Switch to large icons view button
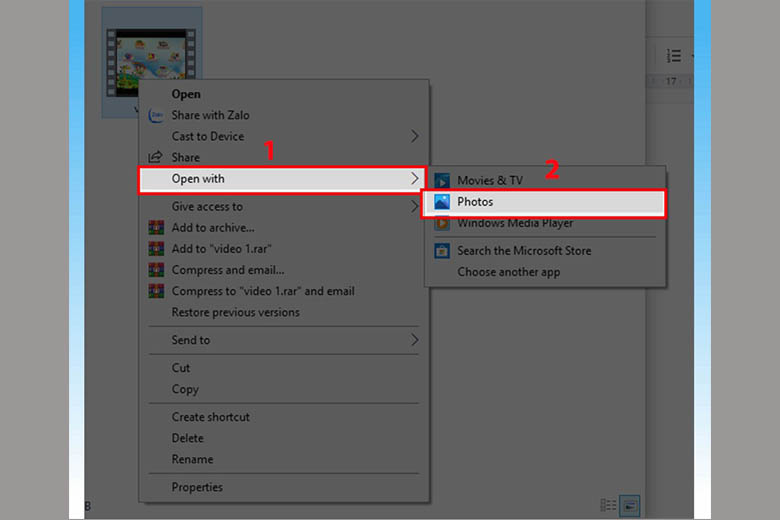 (x=629, y=506)
